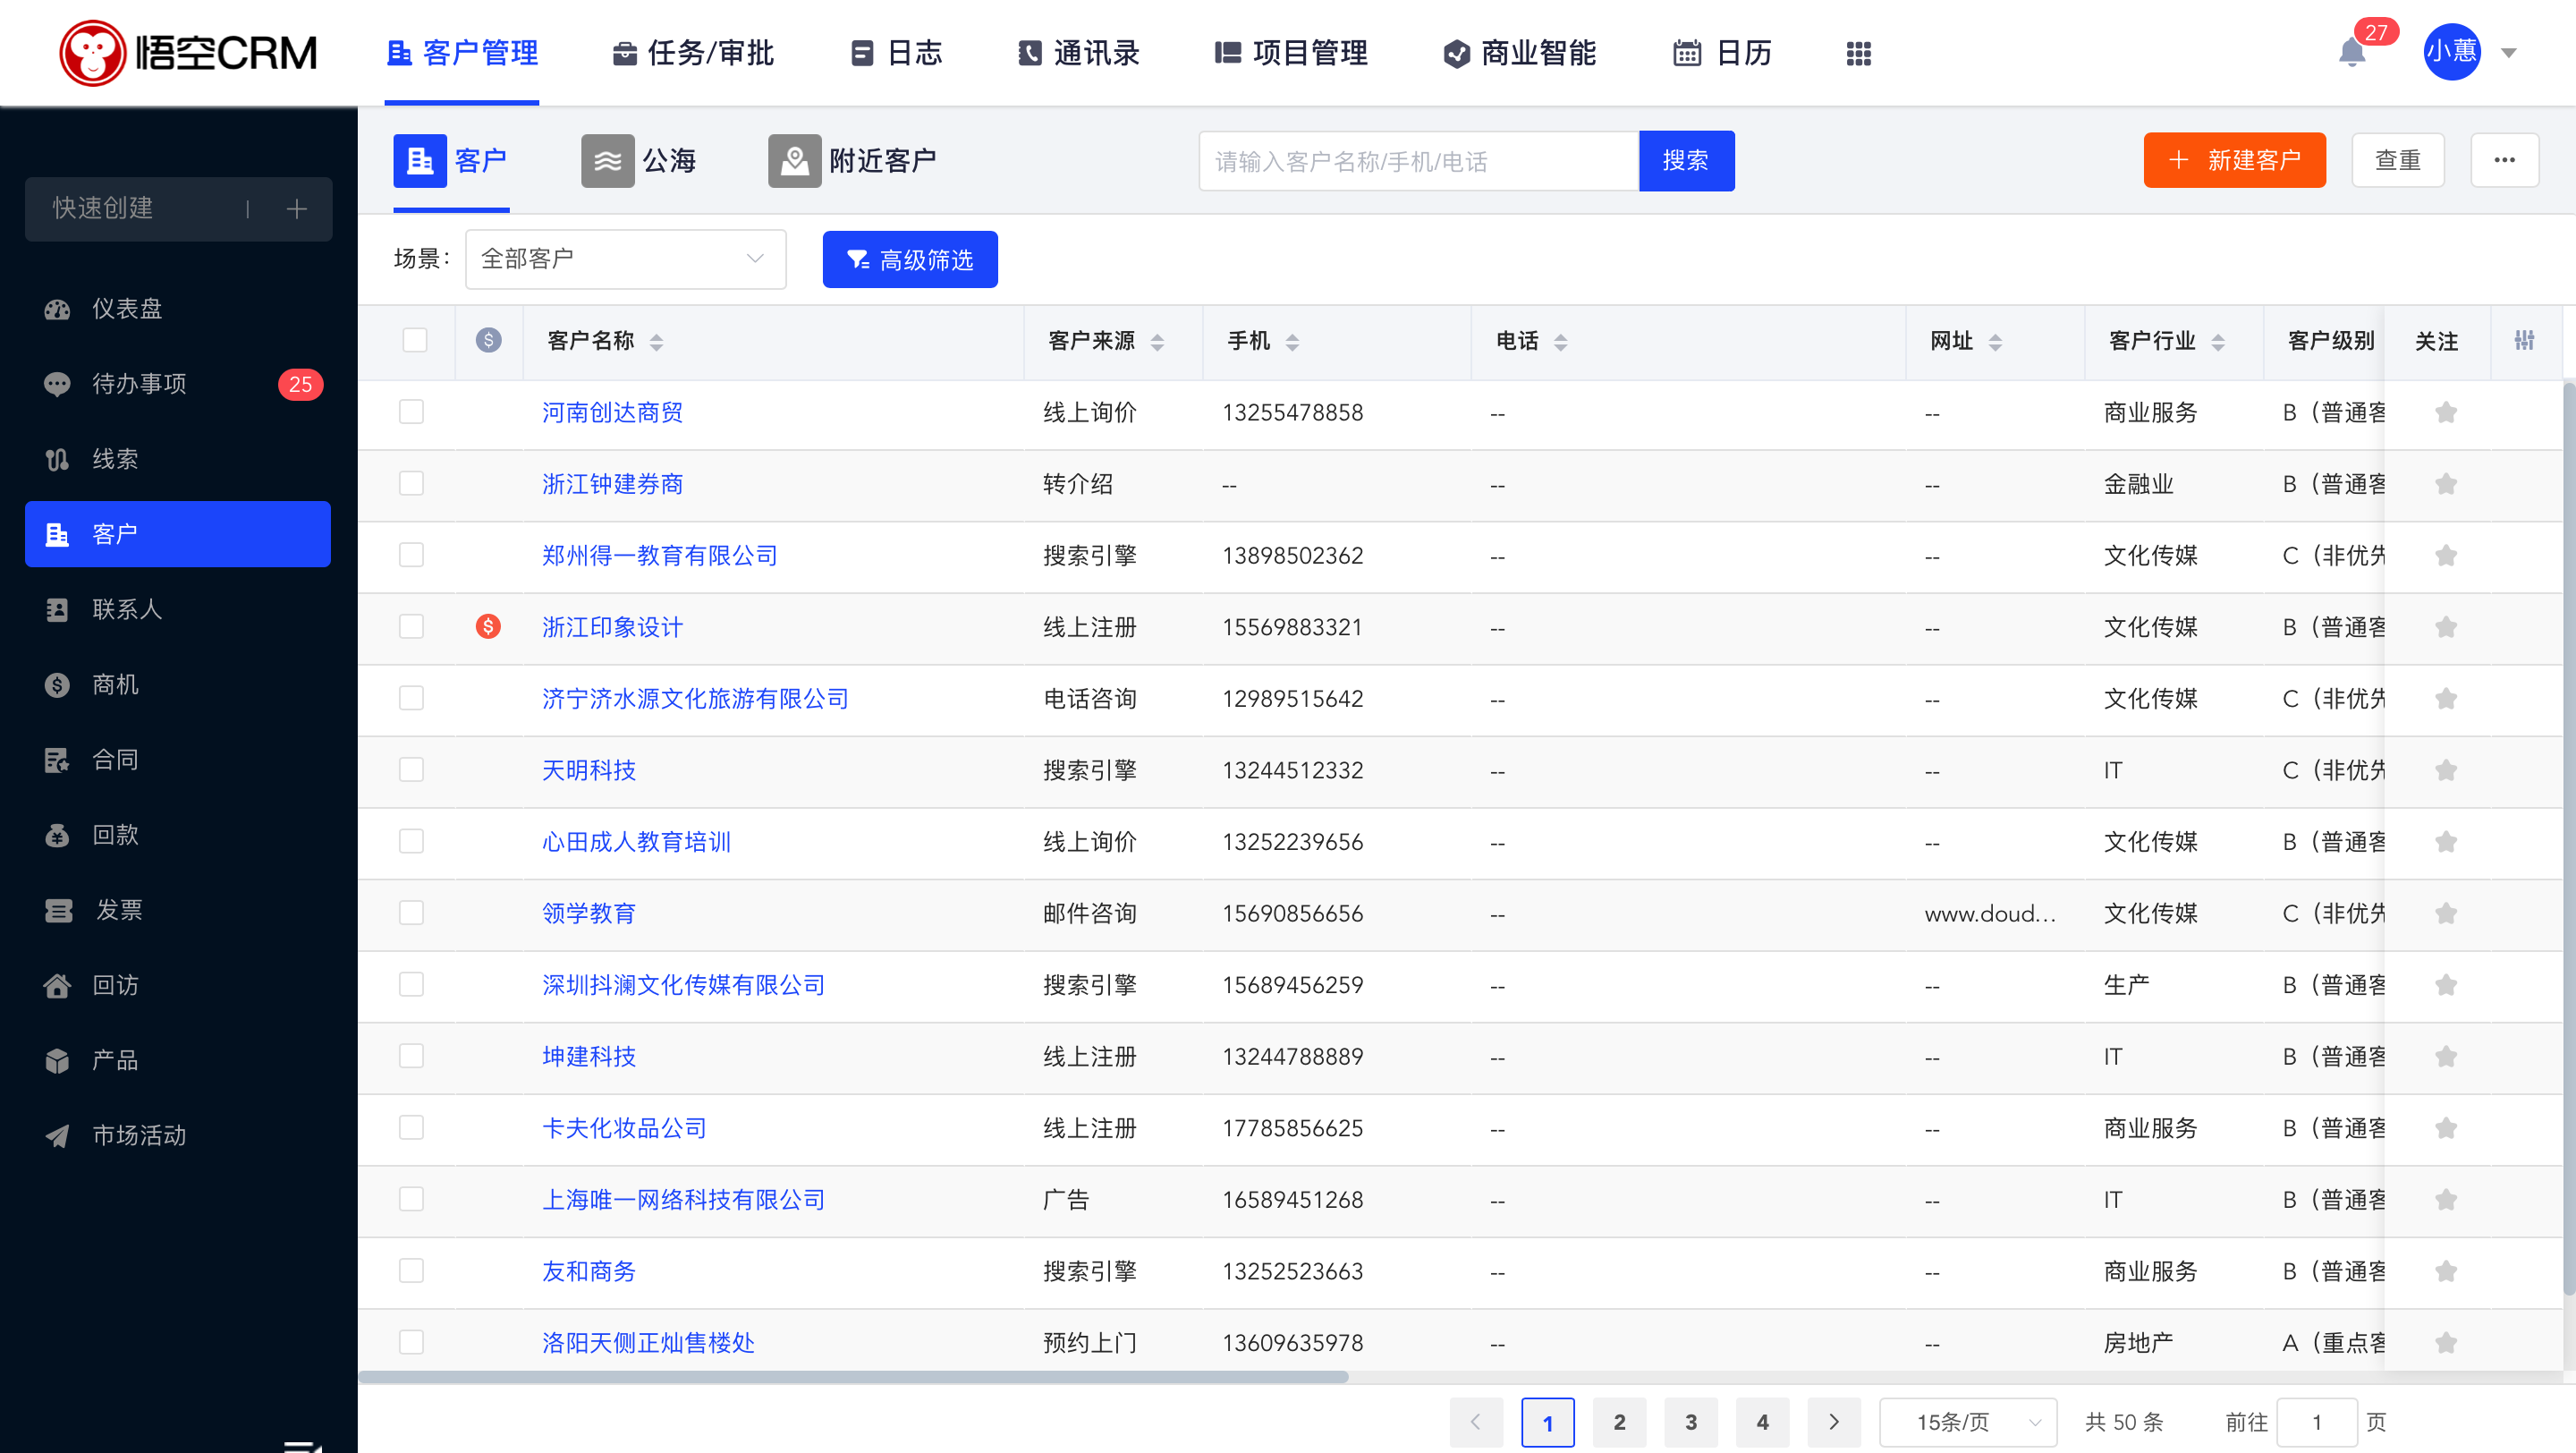Click 高级筛选 button

tap(910, 259)
